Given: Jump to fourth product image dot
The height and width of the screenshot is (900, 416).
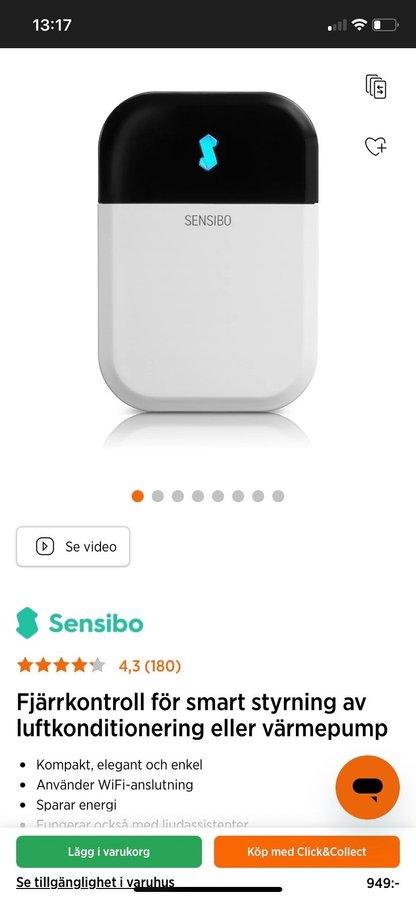Looking at the screenshot, I should coord(198,496).
